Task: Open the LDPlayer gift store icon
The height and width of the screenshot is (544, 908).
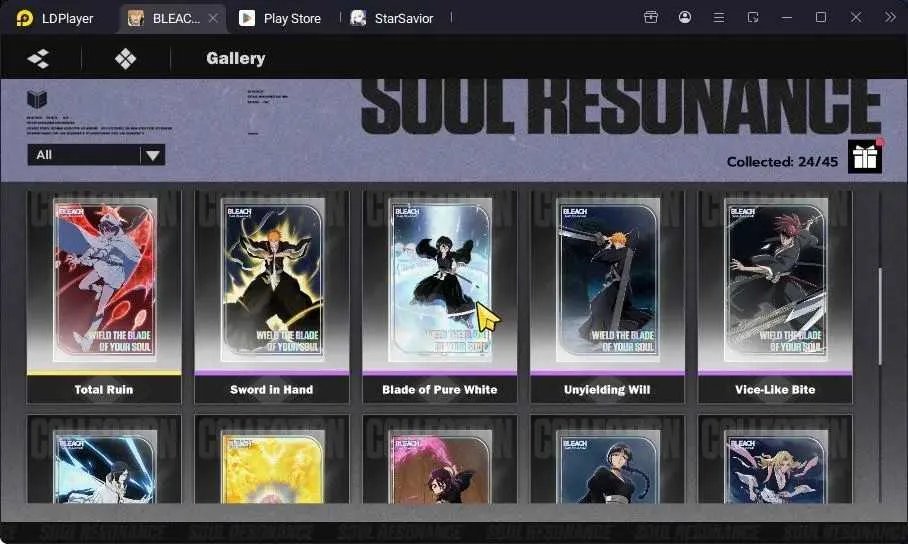Action: point(651,17)
